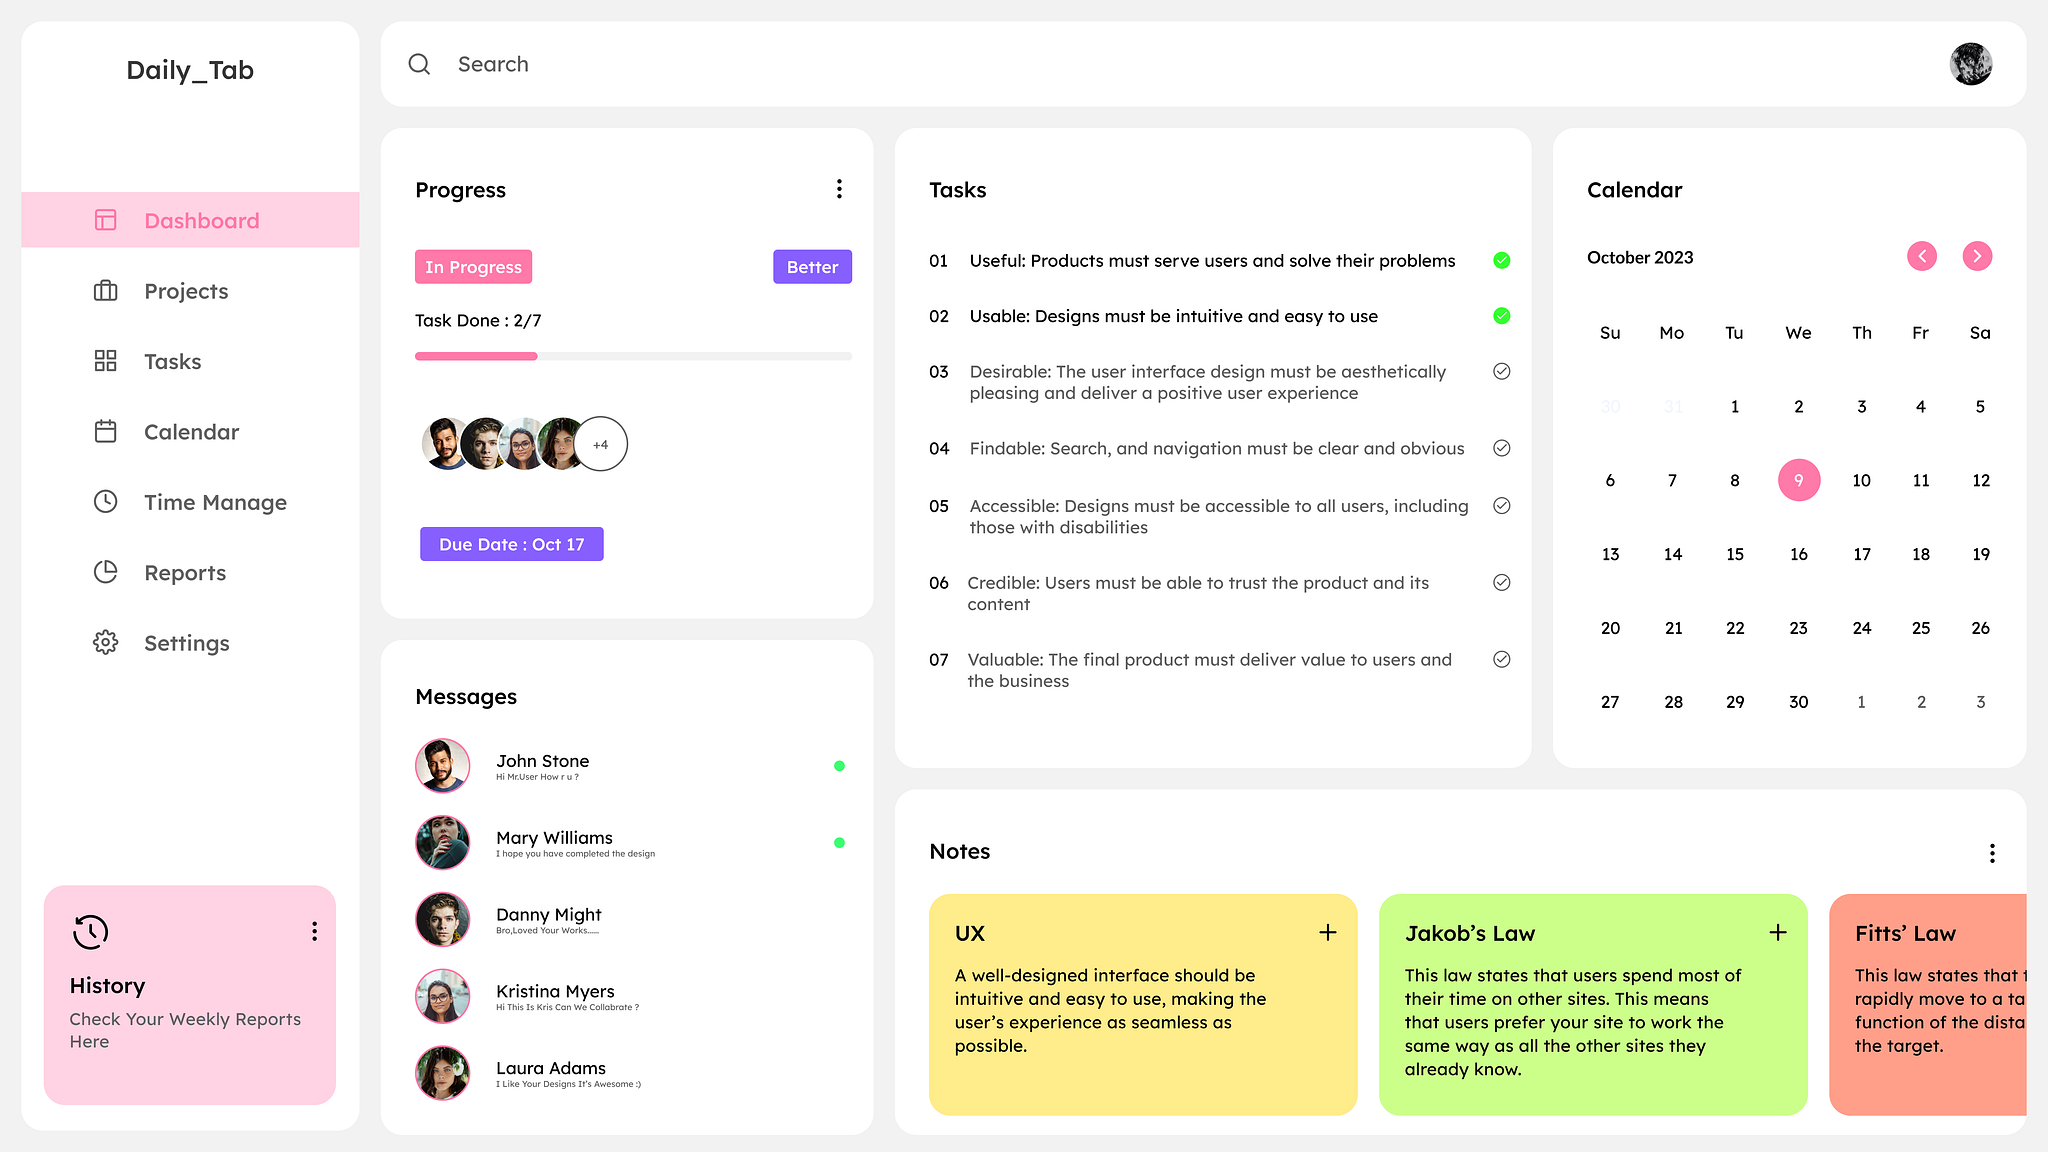Image resolution: width=2048 pixels, height=1152 pixels.
Task: Select the Time Manage clock icon
Action: (x=105, y=501)
